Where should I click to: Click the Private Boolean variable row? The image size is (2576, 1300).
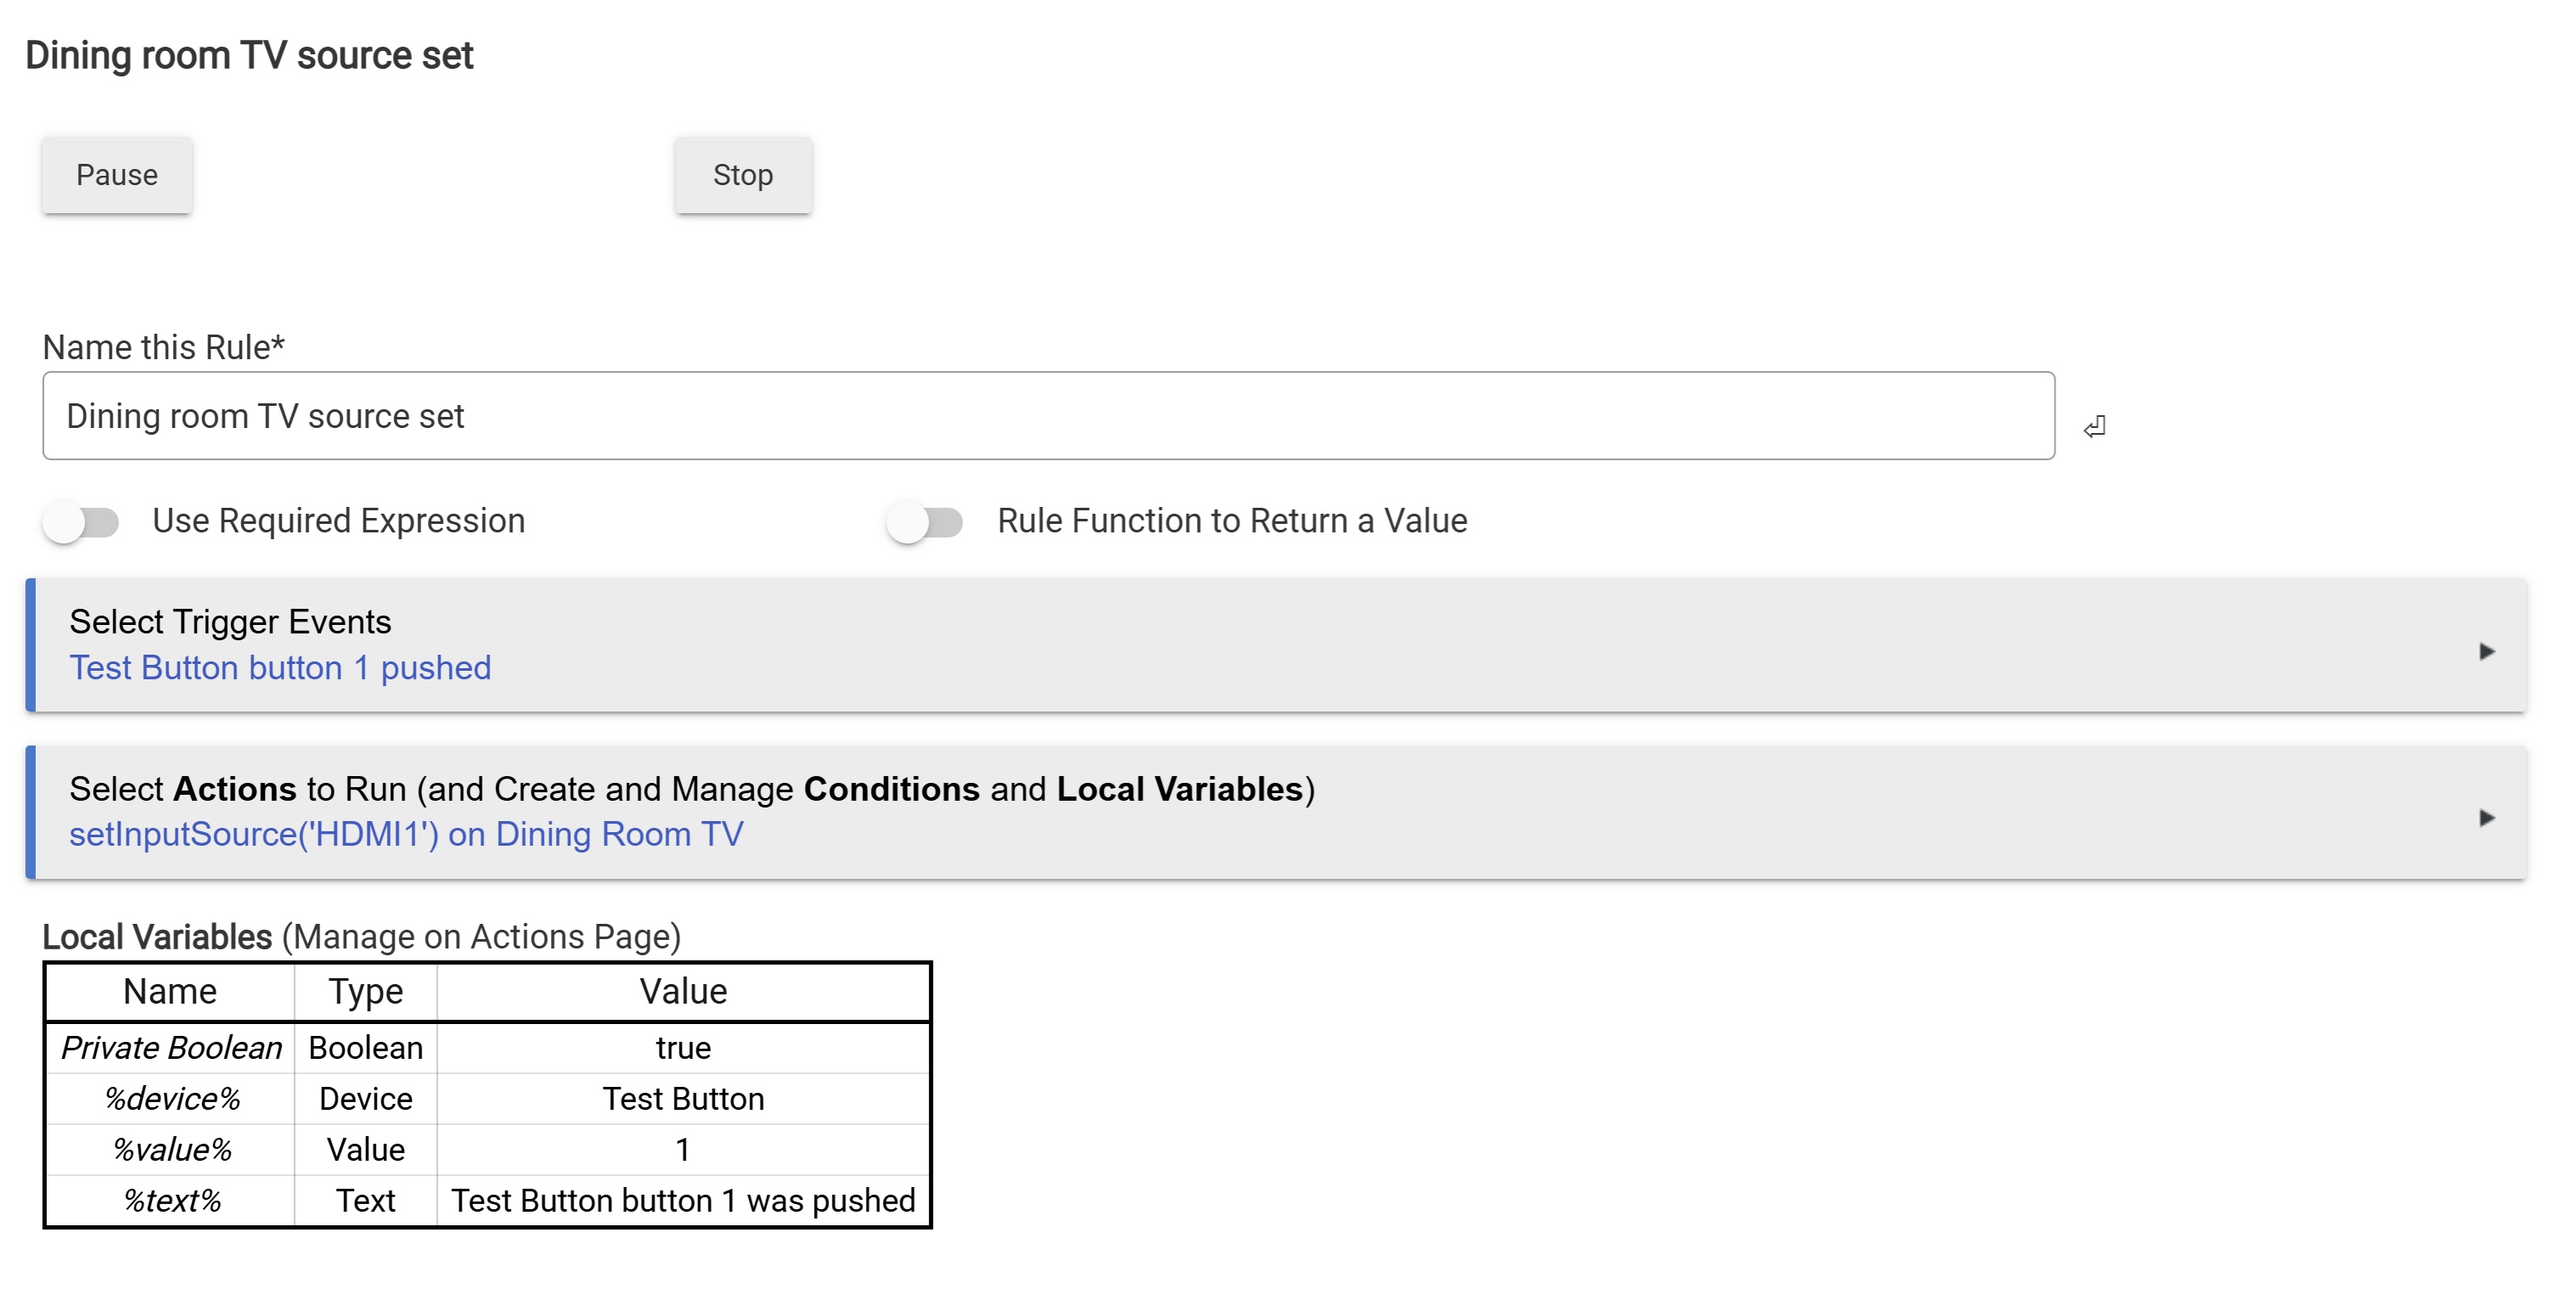[x=171, y=1048]
